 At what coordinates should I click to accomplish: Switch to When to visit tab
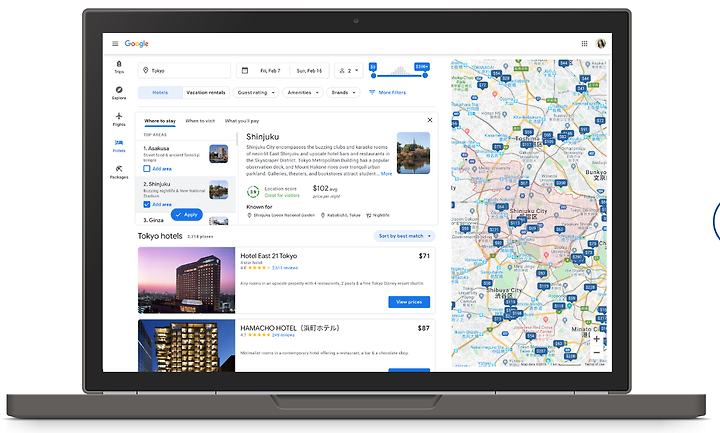(x=200, y=121)
